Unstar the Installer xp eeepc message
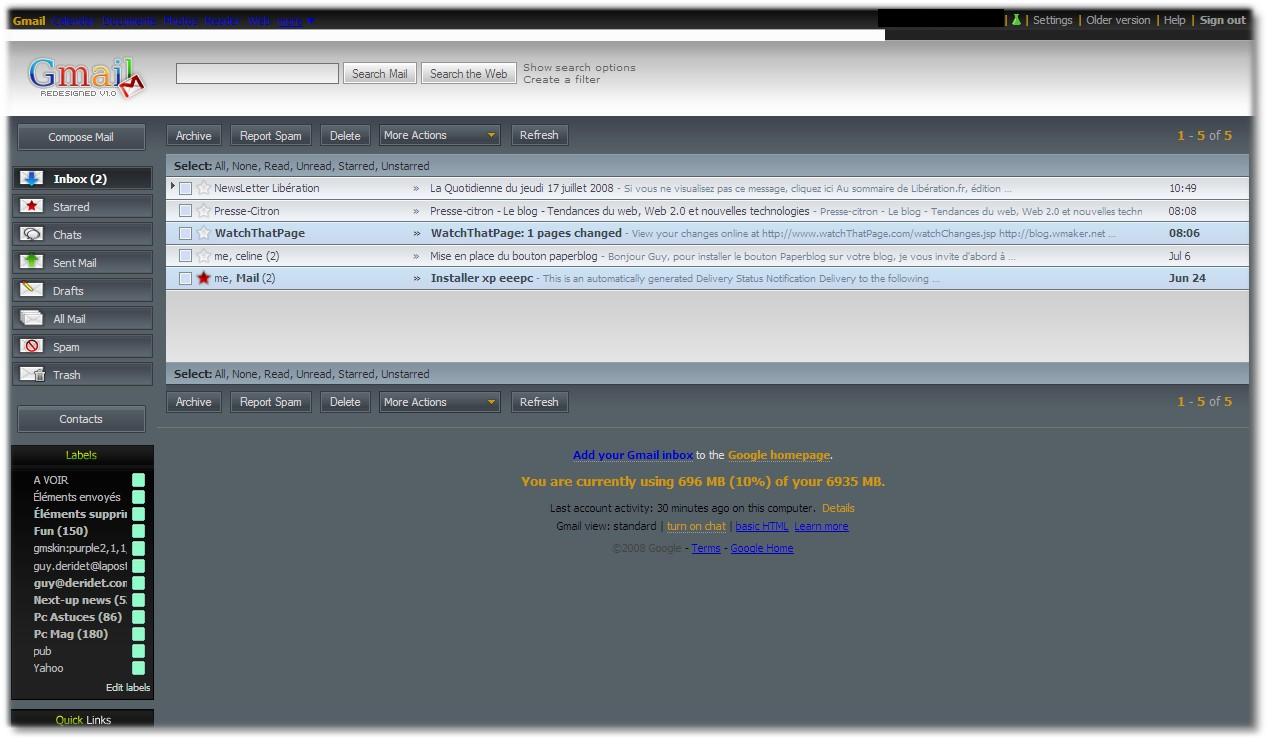This screenshot has width=1272, height=745. click(x=204, y=278)
